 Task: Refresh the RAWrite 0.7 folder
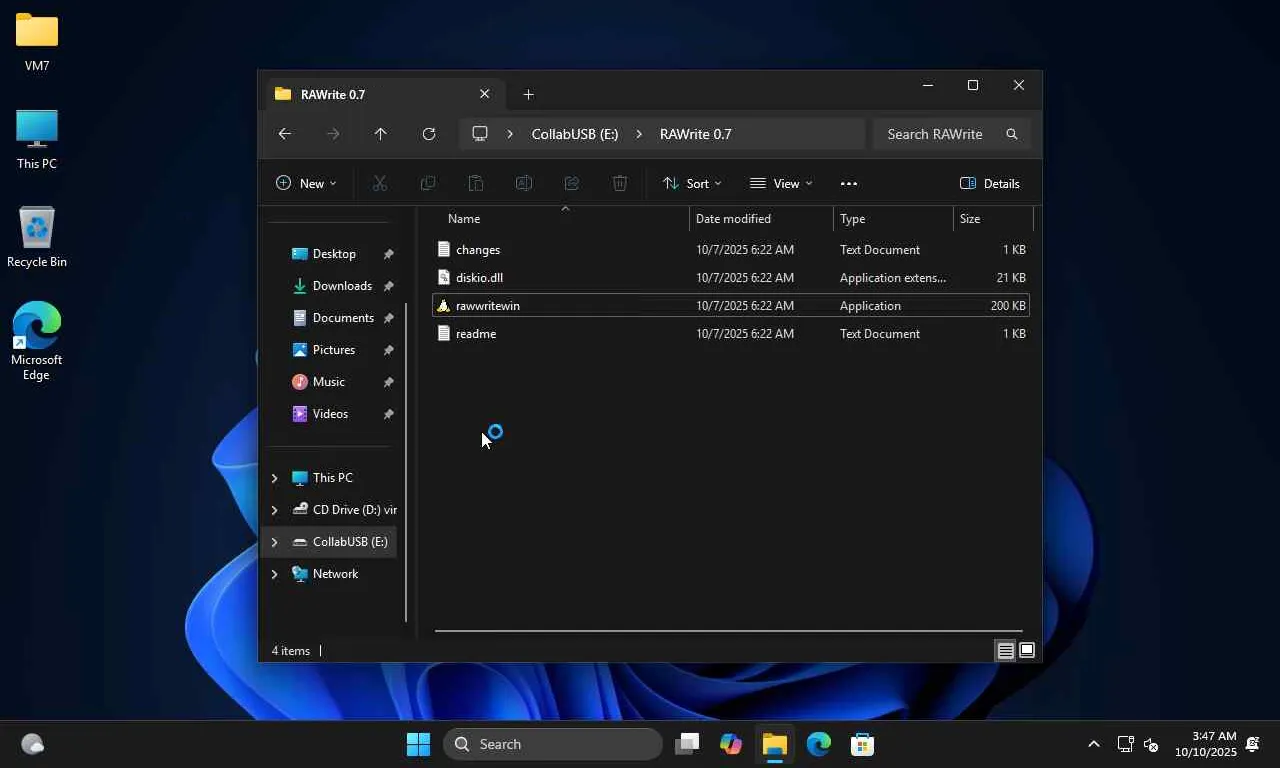coord(428,134)
